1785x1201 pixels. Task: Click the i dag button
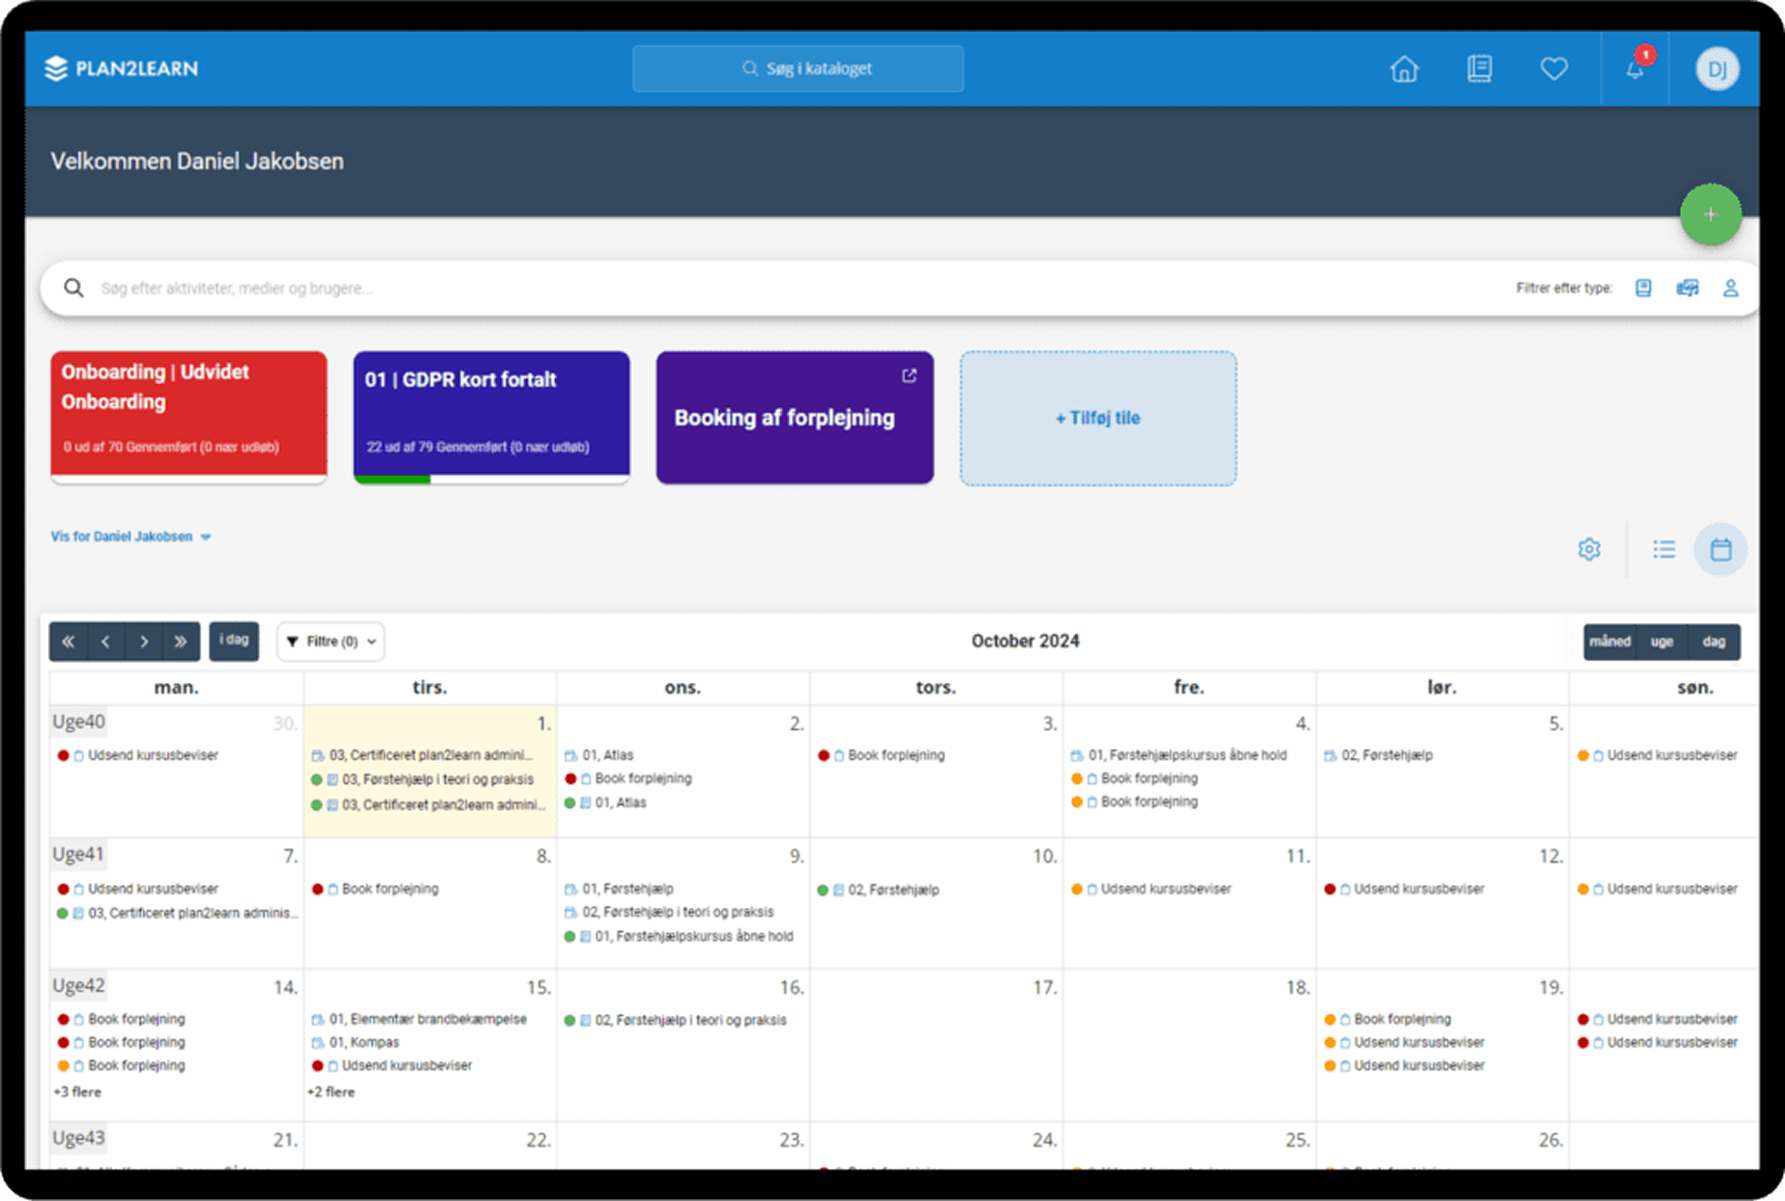(234, 641)
